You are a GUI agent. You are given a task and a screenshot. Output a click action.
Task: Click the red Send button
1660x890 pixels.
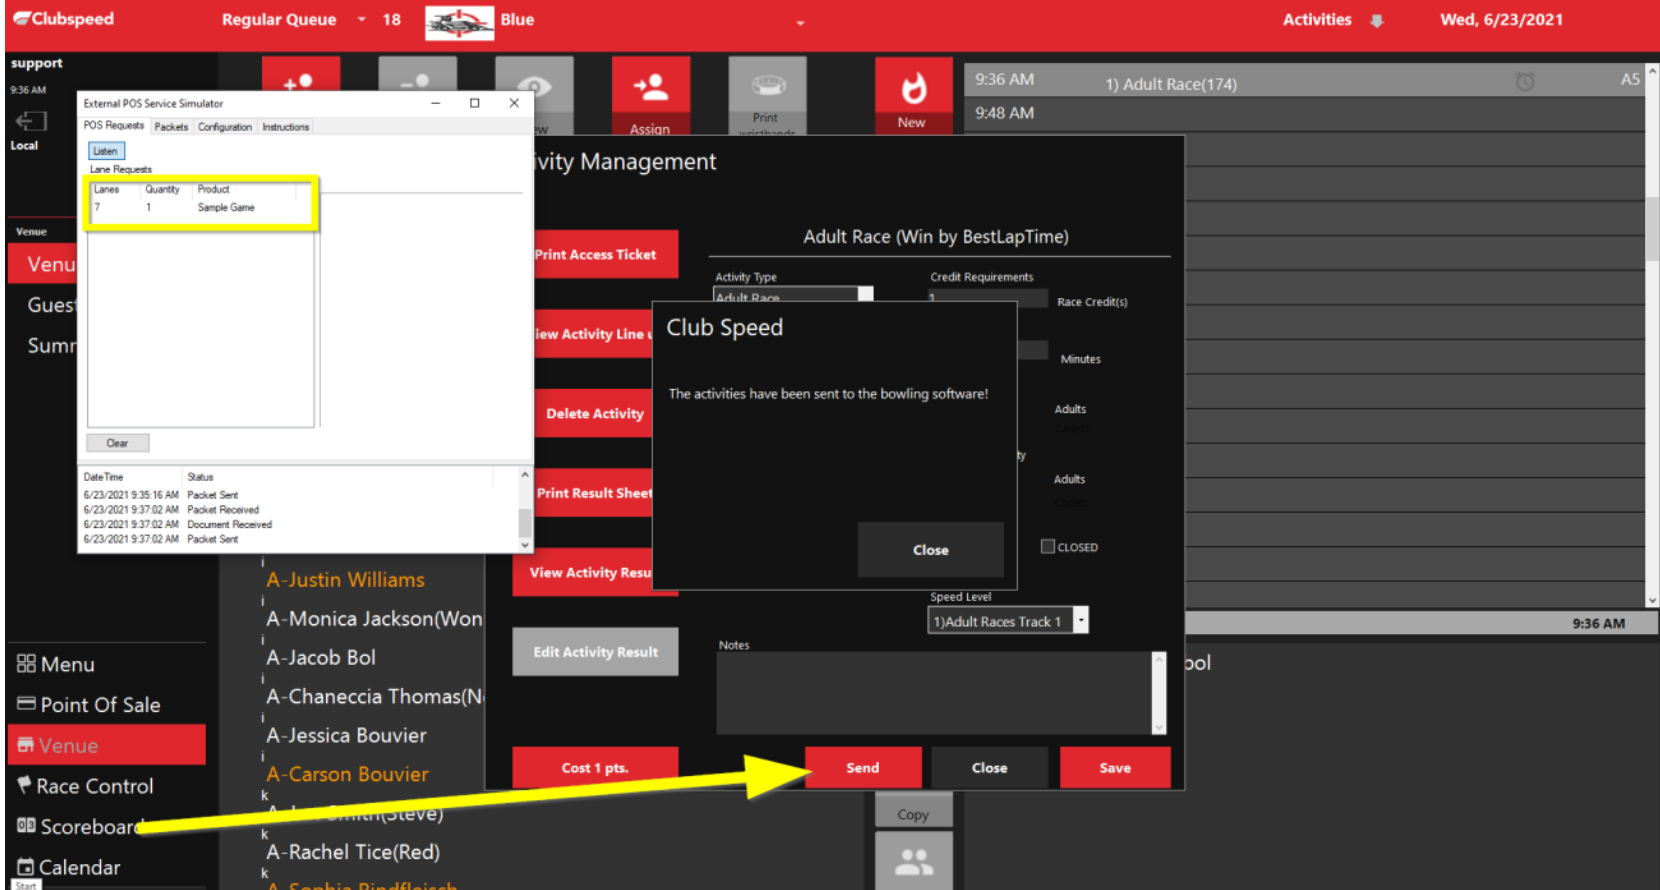tap(863, 768)
